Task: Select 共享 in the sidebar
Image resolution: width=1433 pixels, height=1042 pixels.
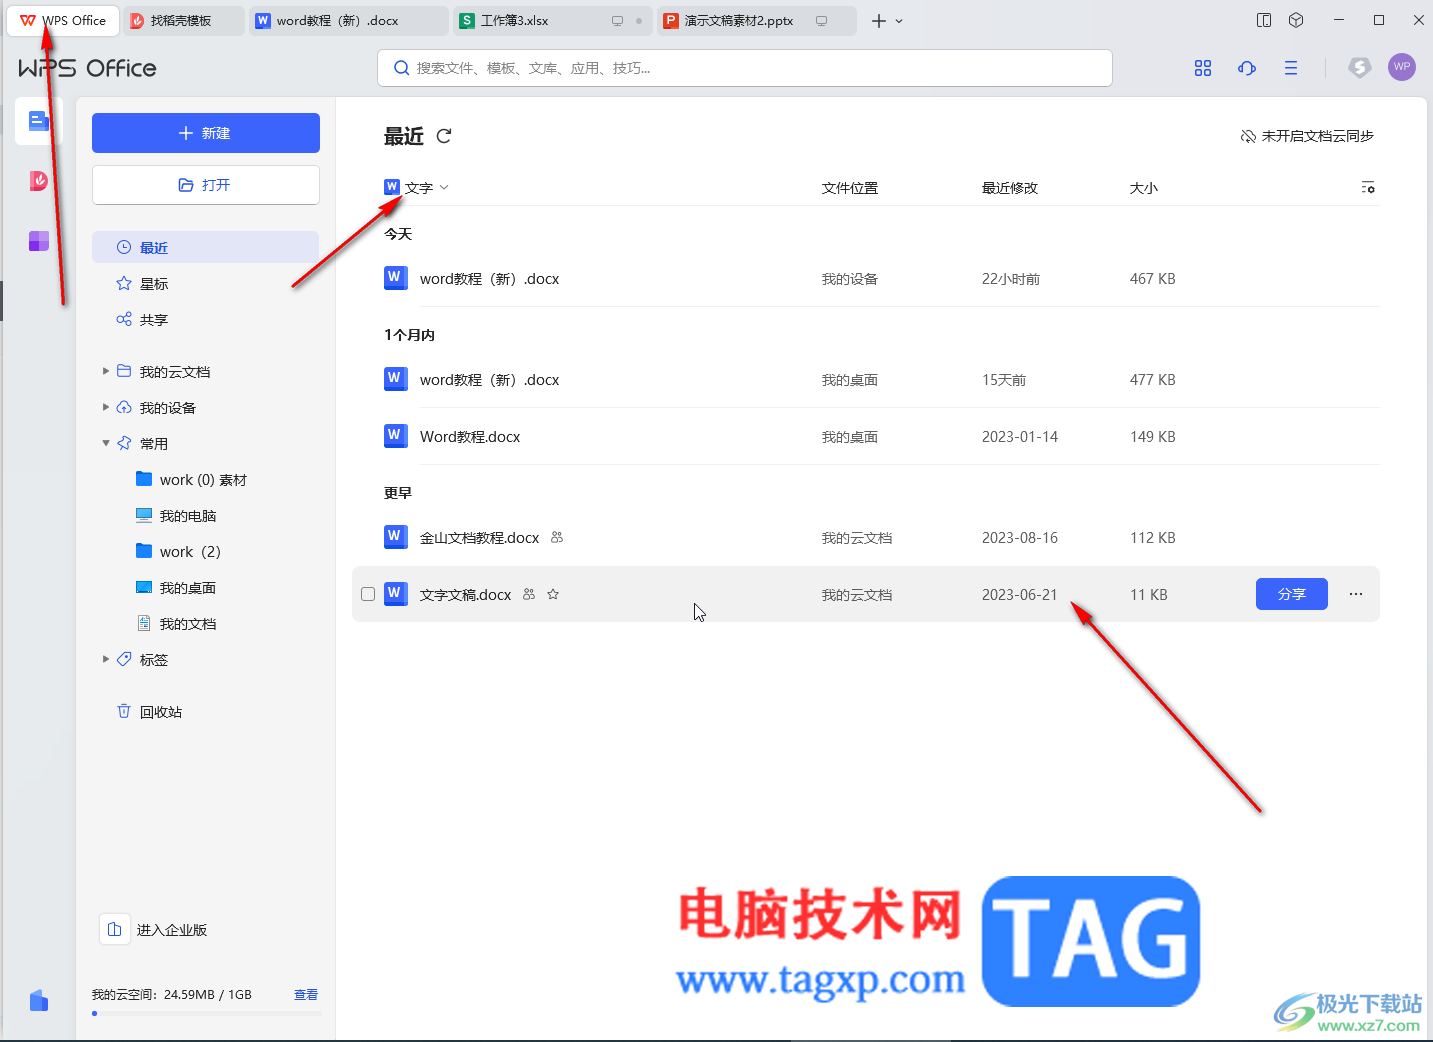Action: coord(206,319)
